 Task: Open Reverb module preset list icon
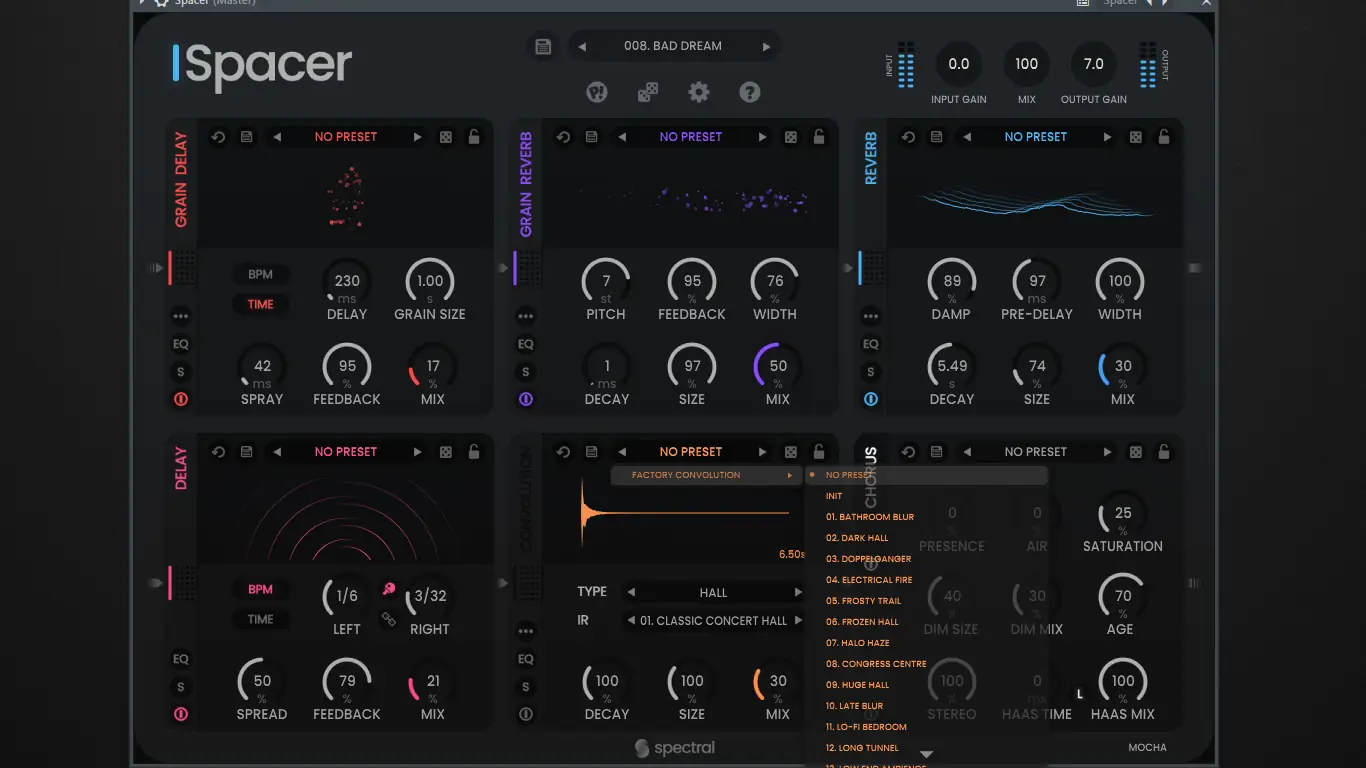[936, 137]
